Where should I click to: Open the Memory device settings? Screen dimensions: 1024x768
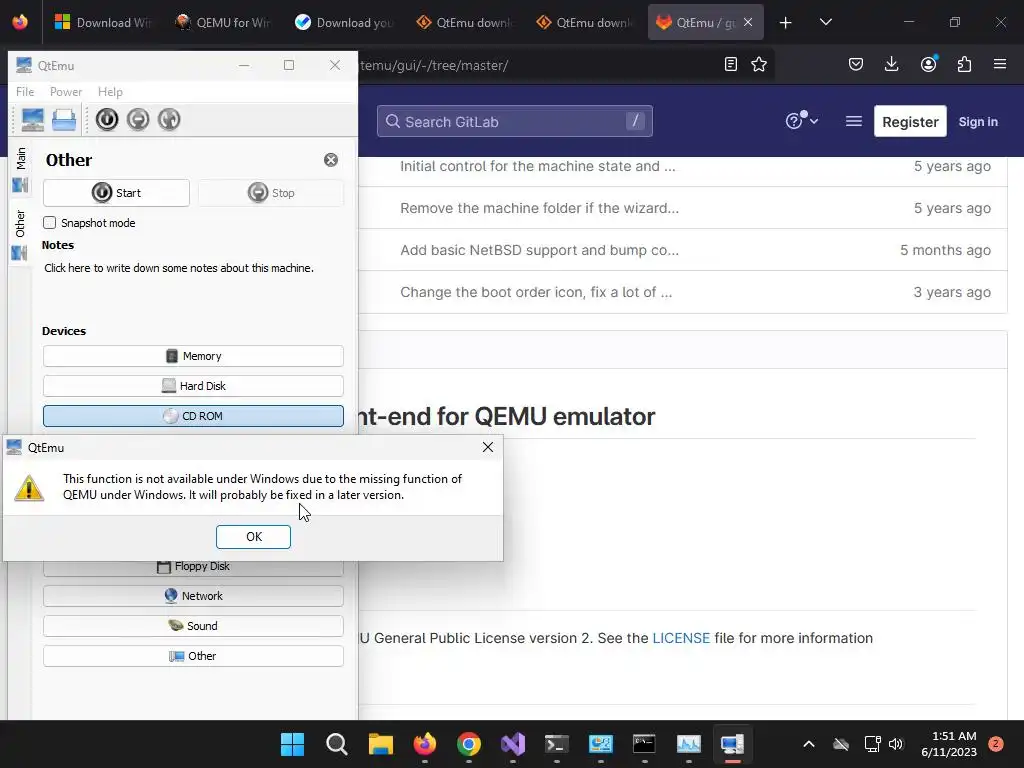193,356
